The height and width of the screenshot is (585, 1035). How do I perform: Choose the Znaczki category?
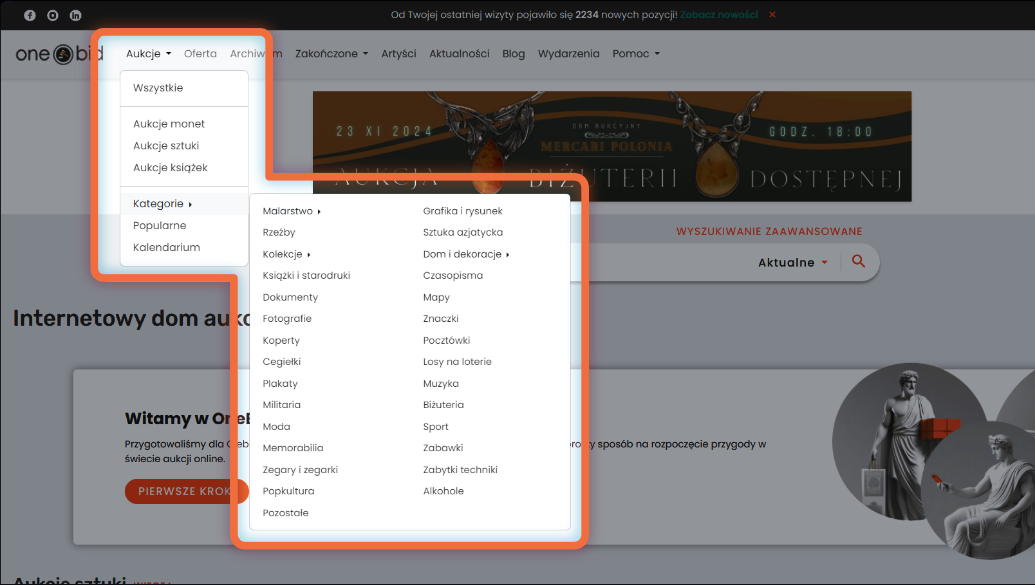pyautogui.click(x=440, y=318)
